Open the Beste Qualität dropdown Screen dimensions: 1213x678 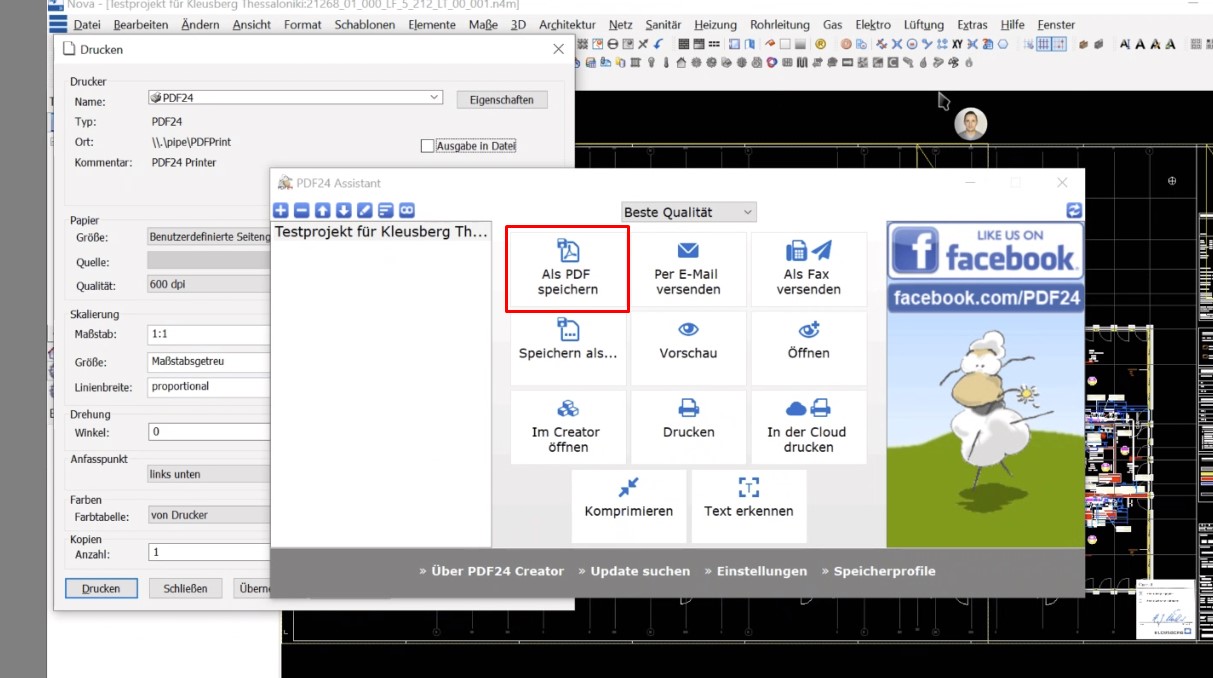click(x=689, y=212)
